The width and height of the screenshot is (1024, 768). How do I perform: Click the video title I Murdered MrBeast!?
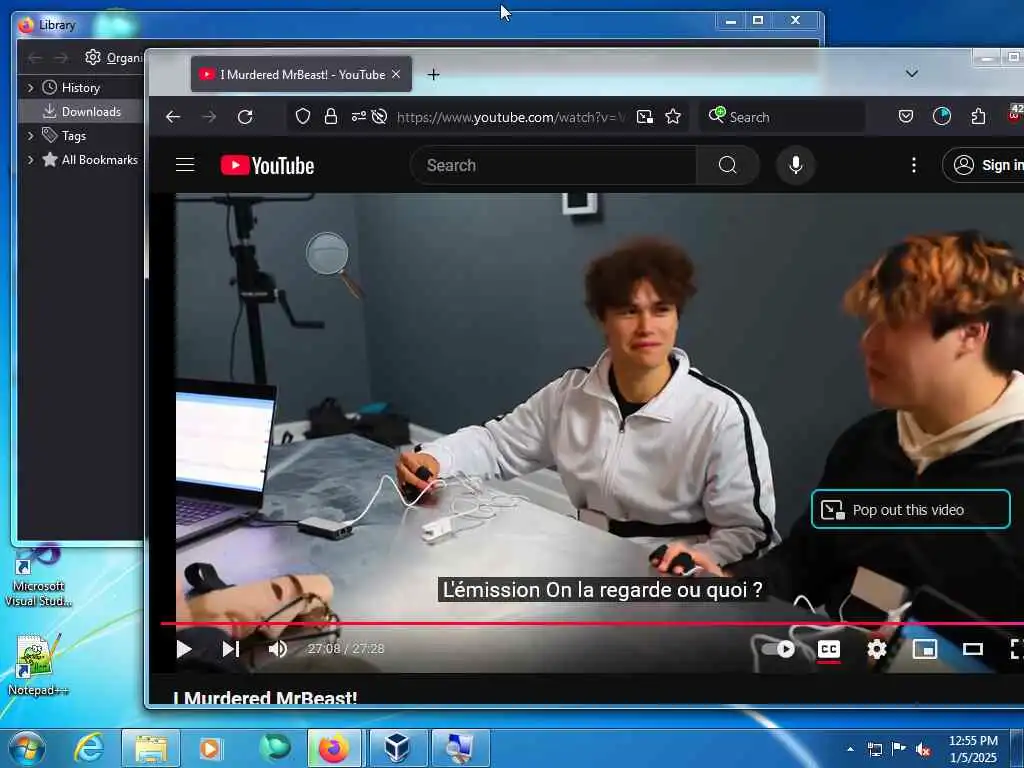(x=265, y=697)
